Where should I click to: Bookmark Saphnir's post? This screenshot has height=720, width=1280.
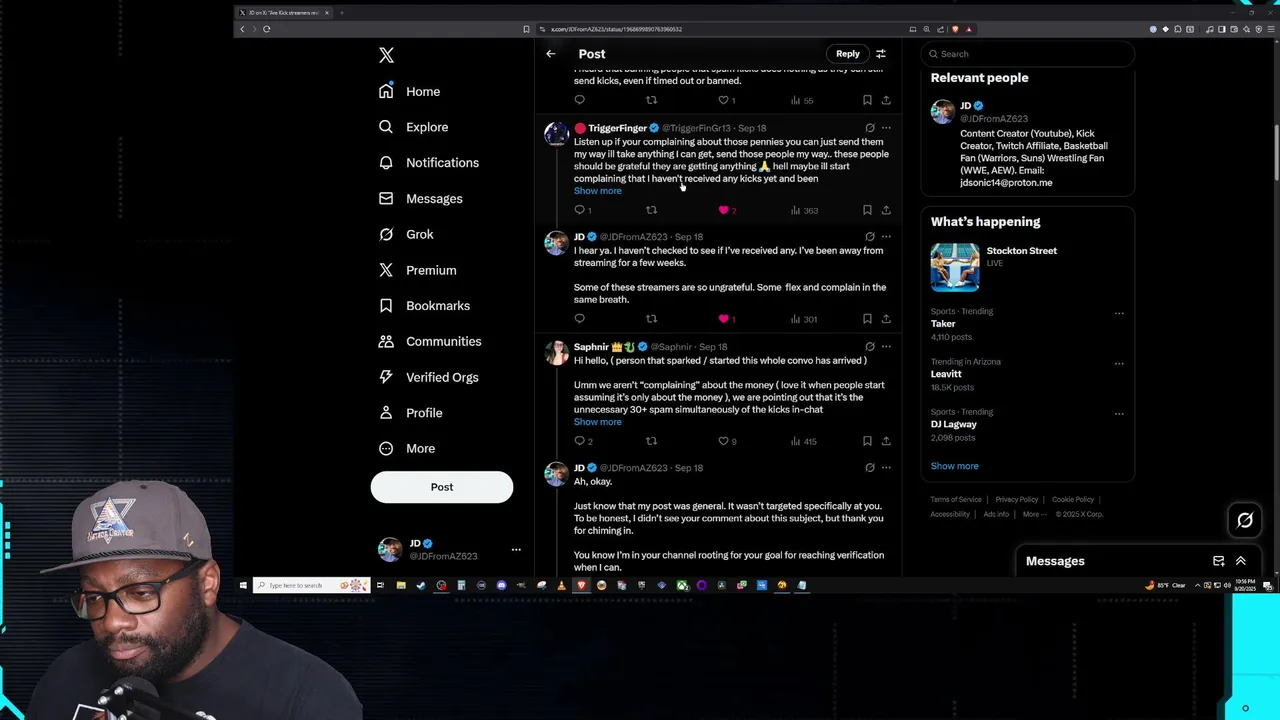[x=867, y=441]
